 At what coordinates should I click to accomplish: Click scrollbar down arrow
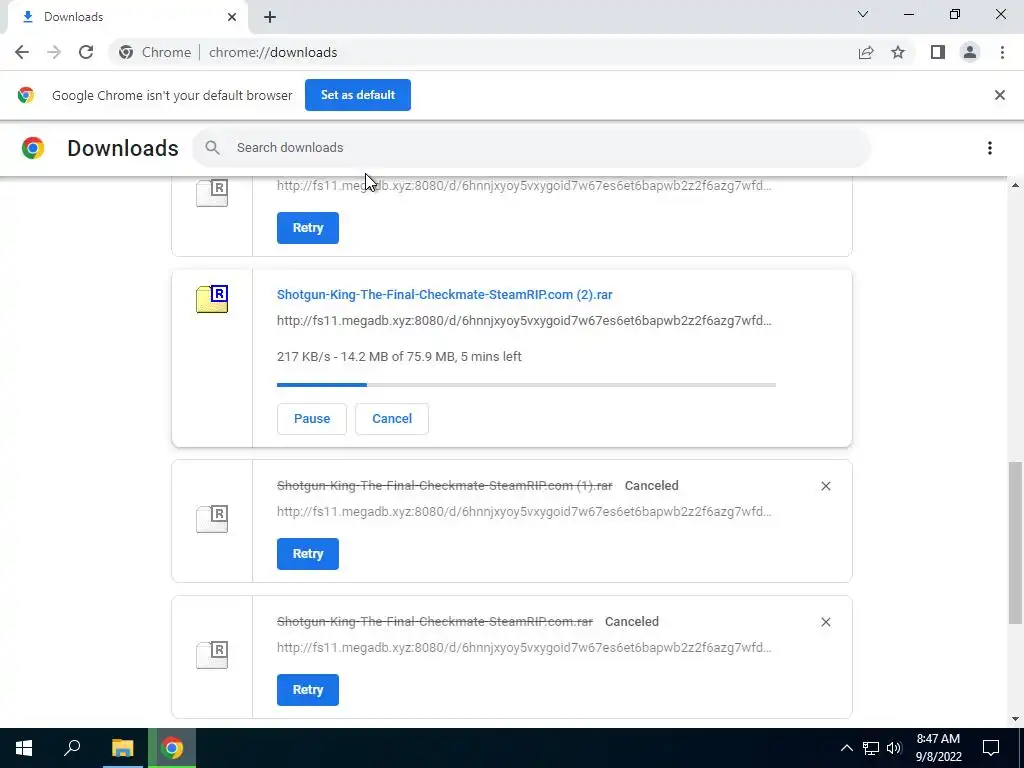pos(1015,720)
